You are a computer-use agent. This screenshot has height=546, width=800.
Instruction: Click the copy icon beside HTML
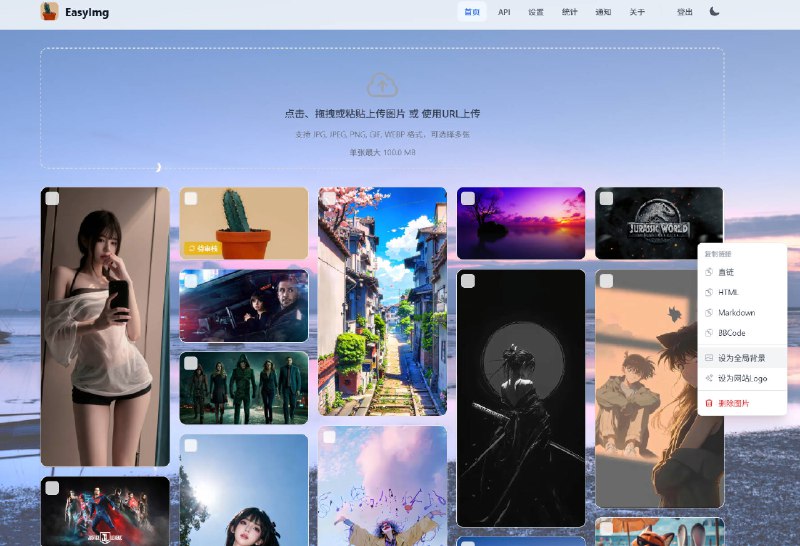coord(709,292)
